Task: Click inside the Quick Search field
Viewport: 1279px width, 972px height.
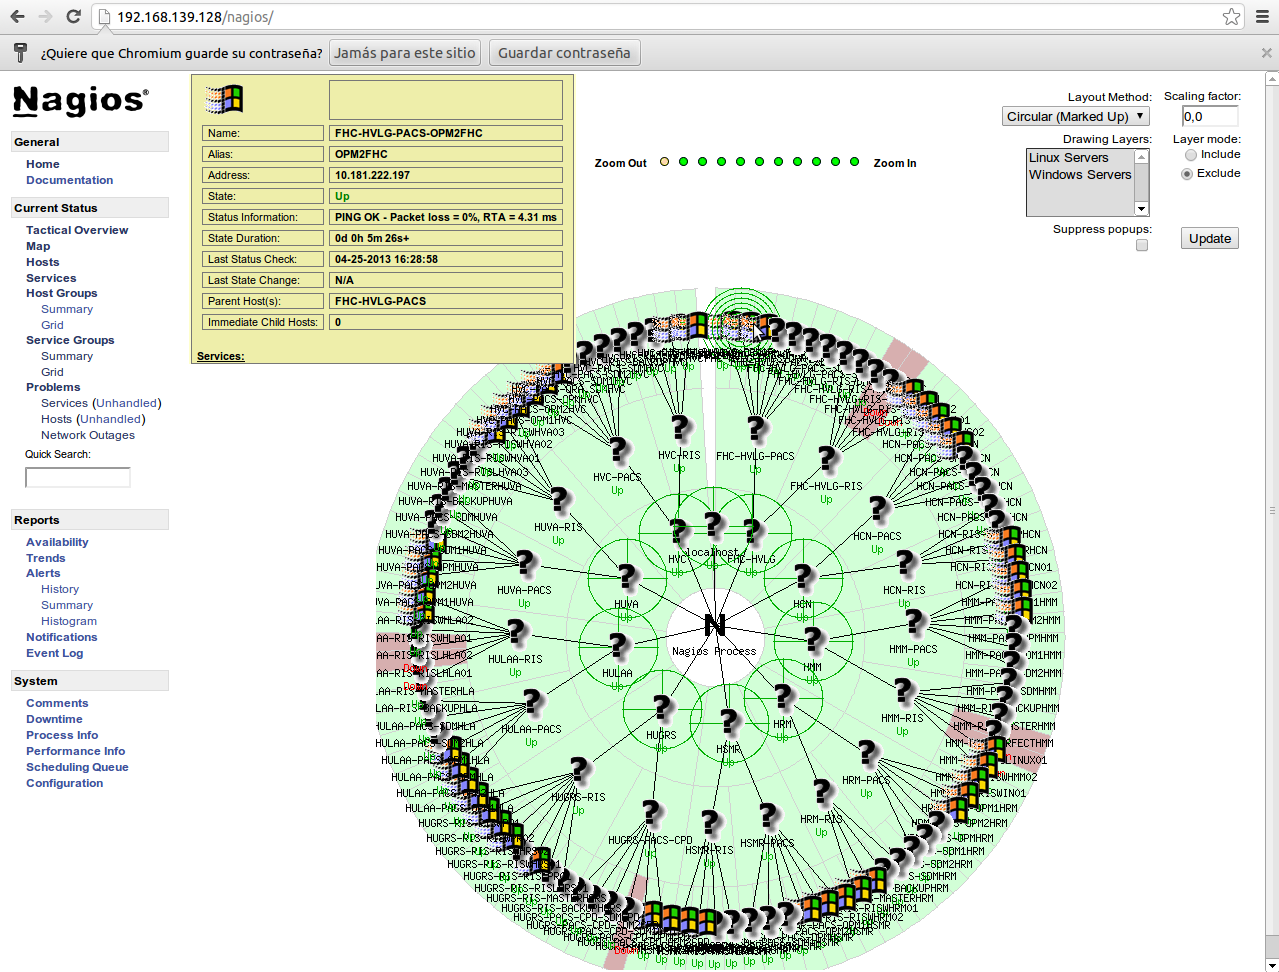Action: [77, 477]
